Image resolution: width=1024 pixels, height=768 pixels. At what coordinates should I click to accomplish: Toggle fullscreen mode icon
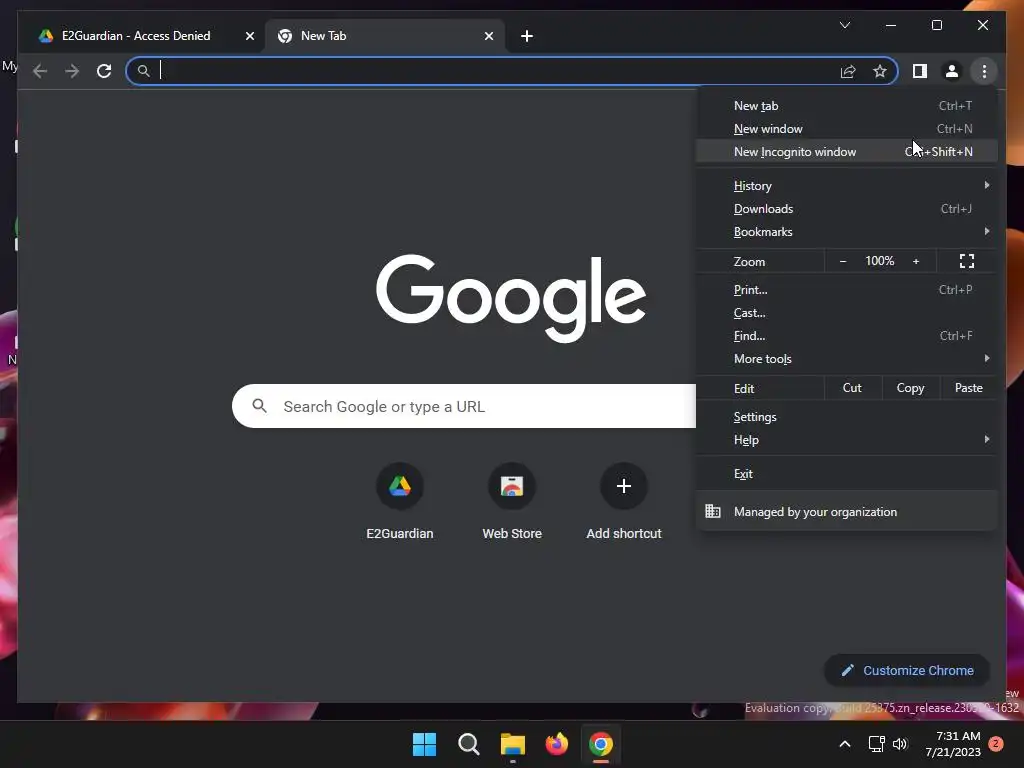967,261
